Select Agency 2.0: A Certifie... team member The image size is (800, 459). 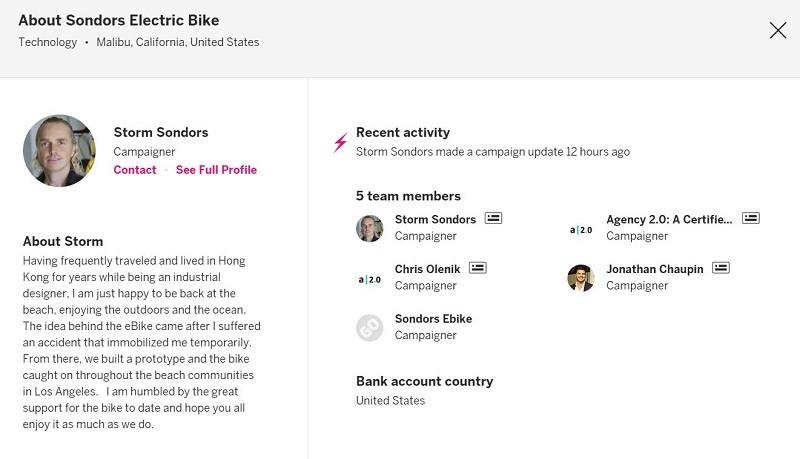pos(669,219)
